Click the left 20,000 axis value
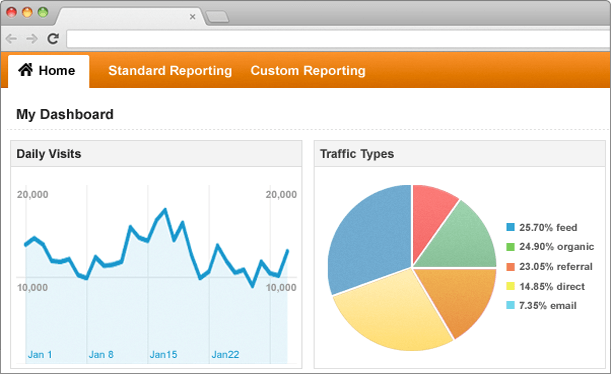Screen dimensions: 611x374 pos(32,194)
